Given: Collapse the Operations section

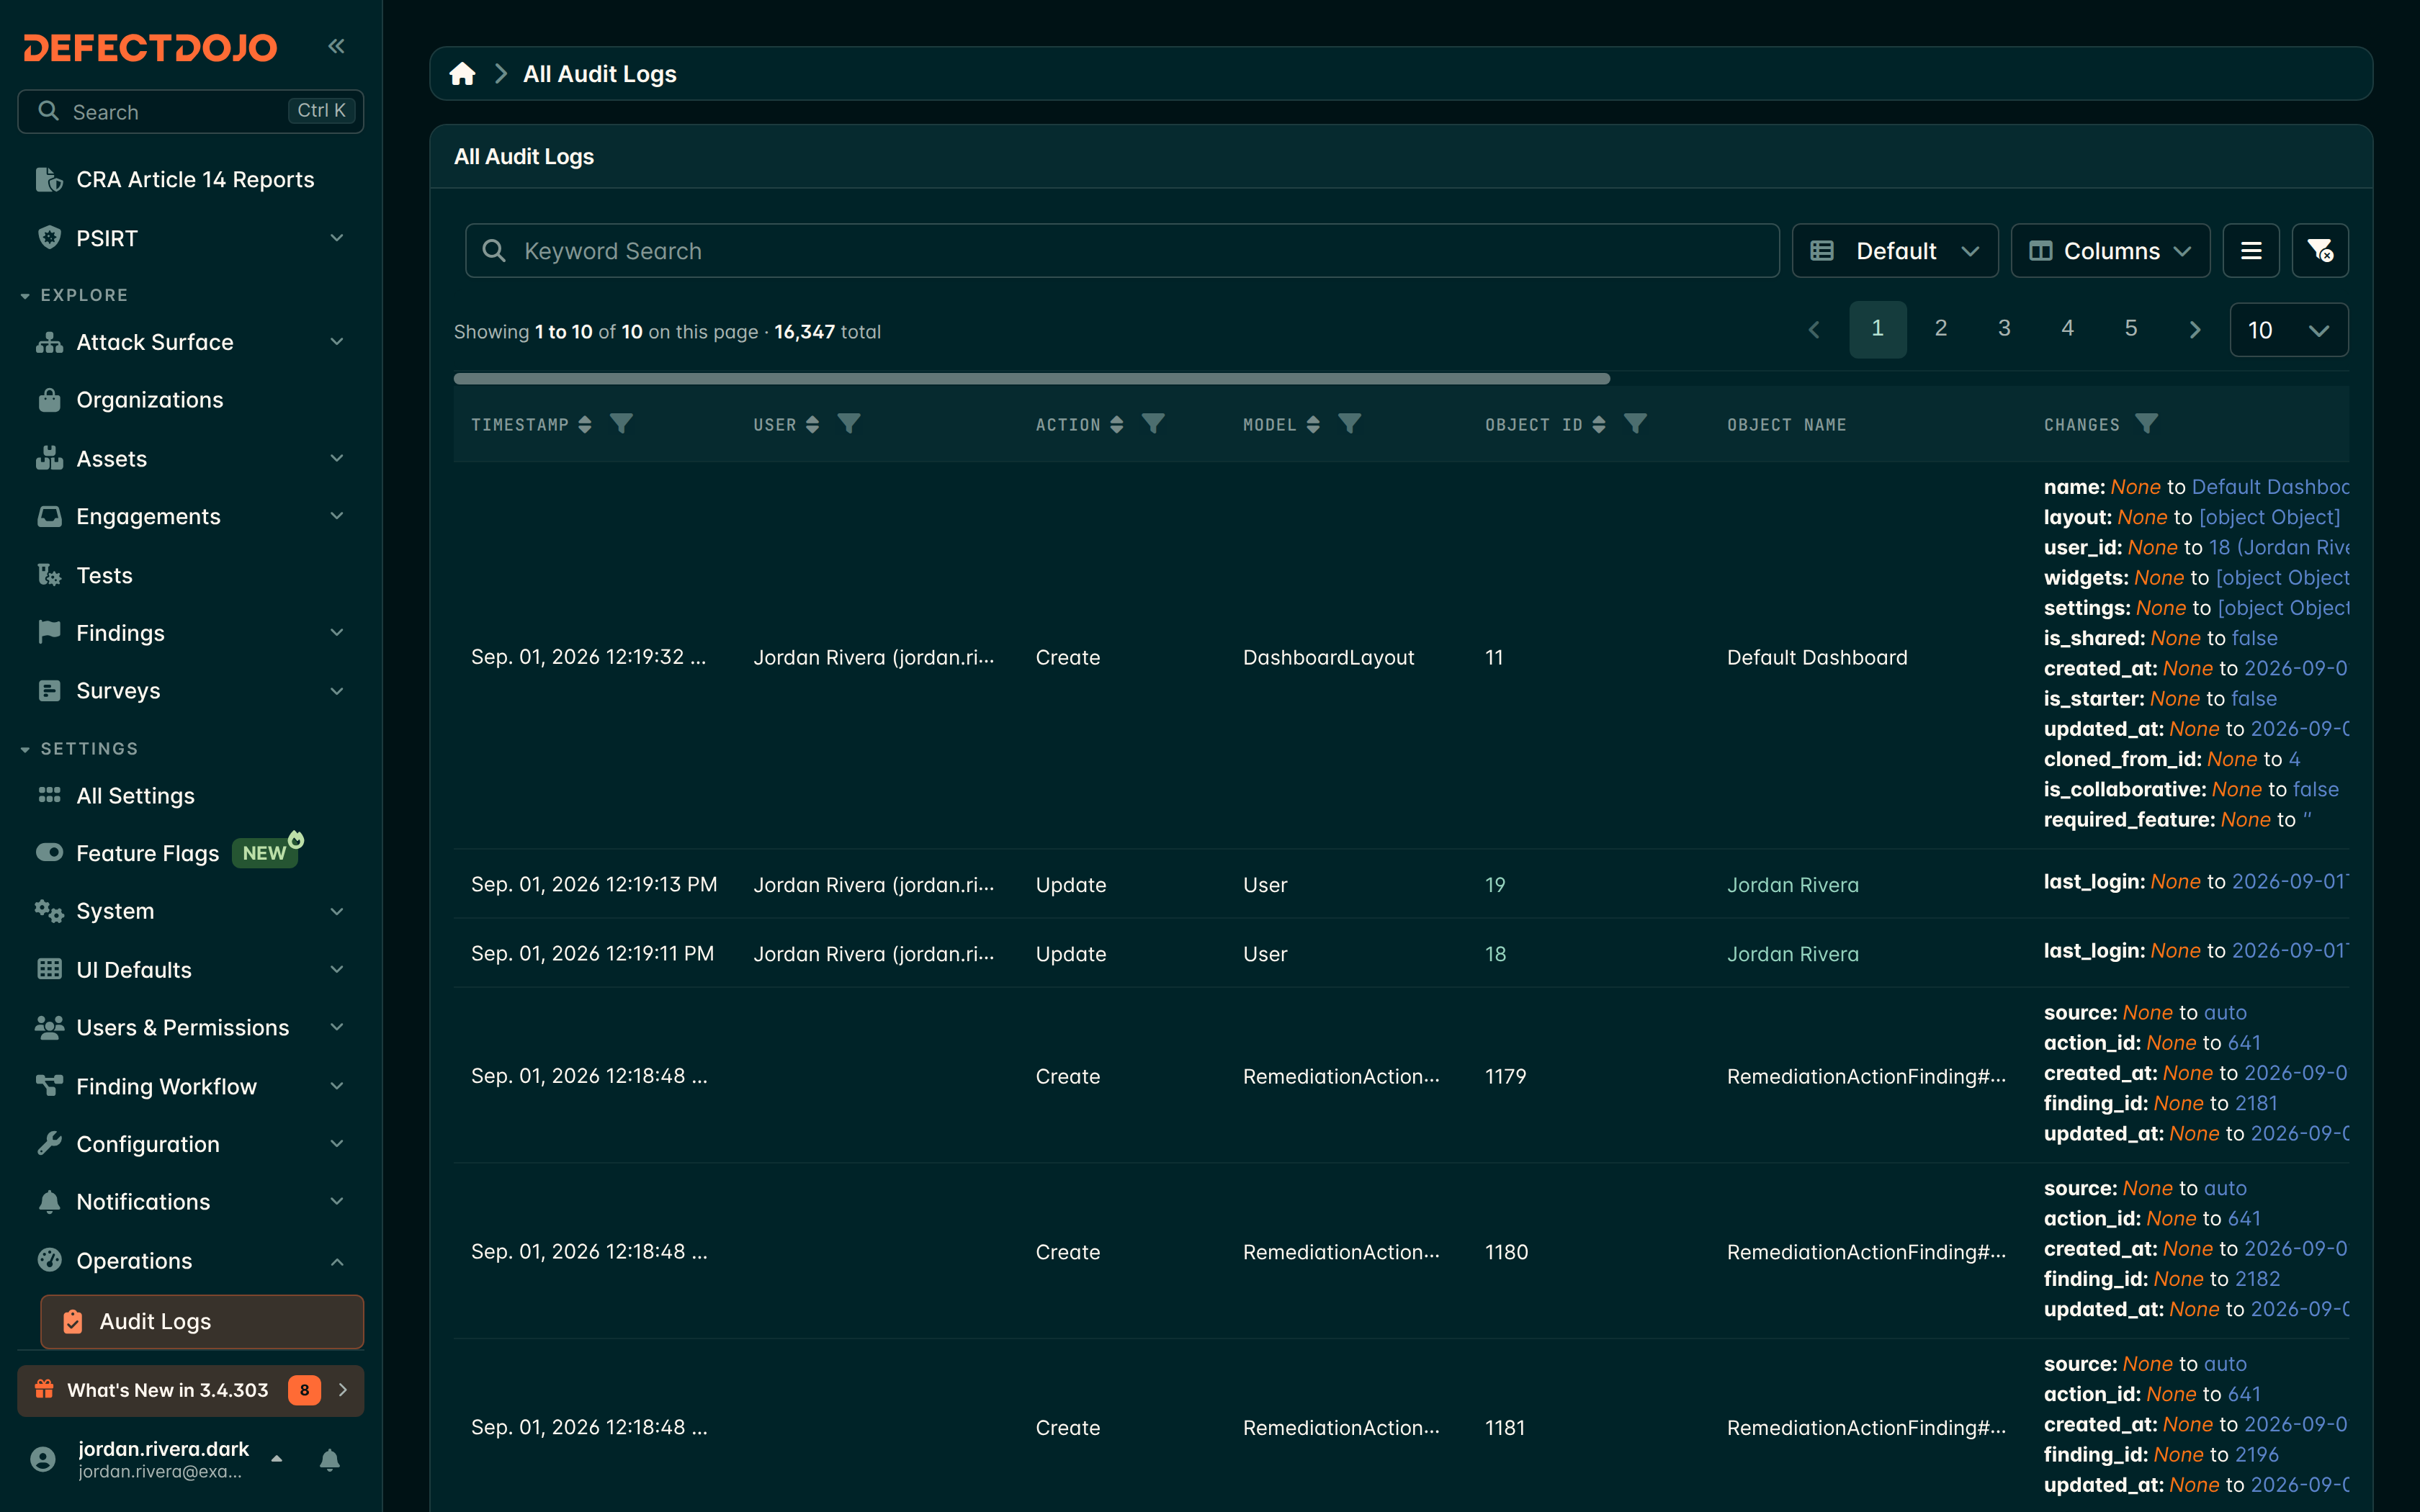Looking at the screenshot, I should (190, 1261).
